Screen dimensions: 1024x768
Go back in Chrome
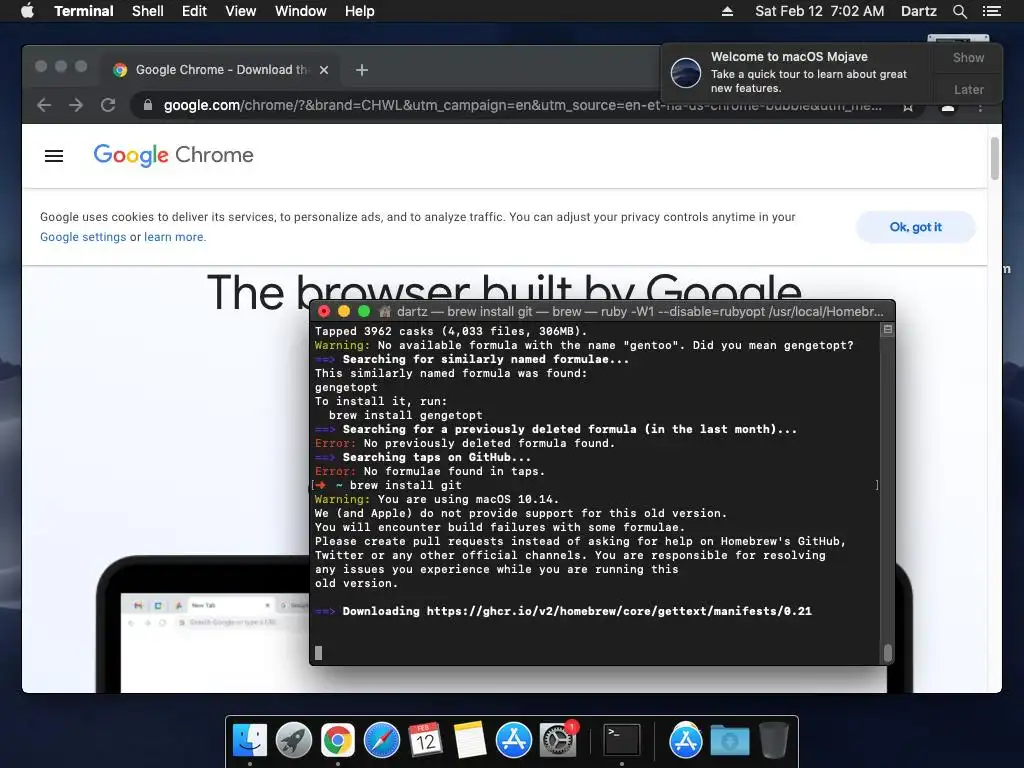[x=44, y=105]
